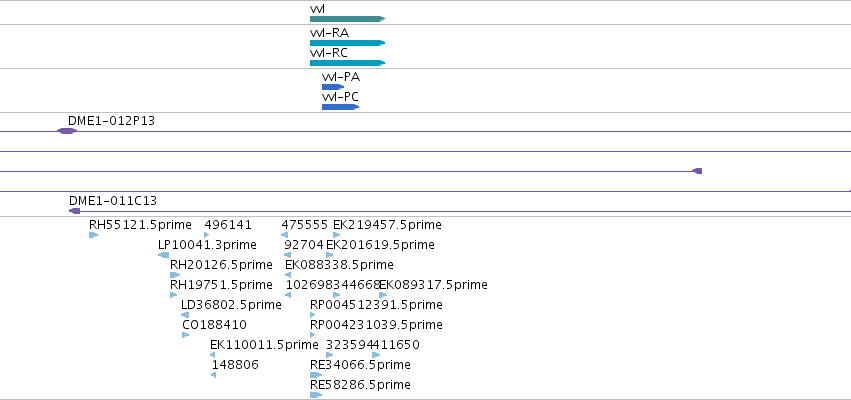Select the RE34066.5prime EST glyph
851x400 pixels.
[x=316, y=375]
